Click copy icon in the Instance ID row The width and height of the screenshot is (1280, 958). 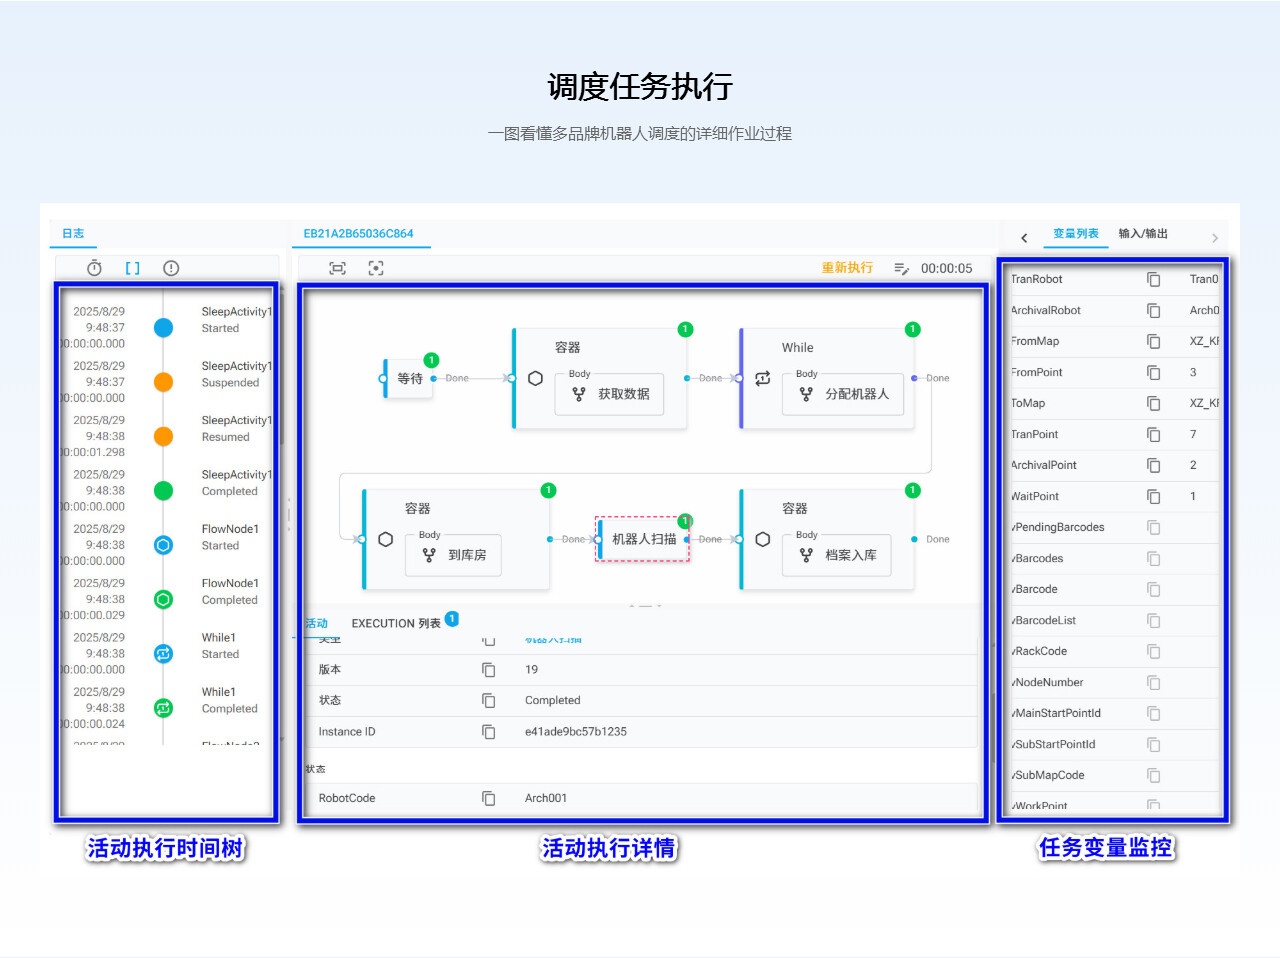488,732
